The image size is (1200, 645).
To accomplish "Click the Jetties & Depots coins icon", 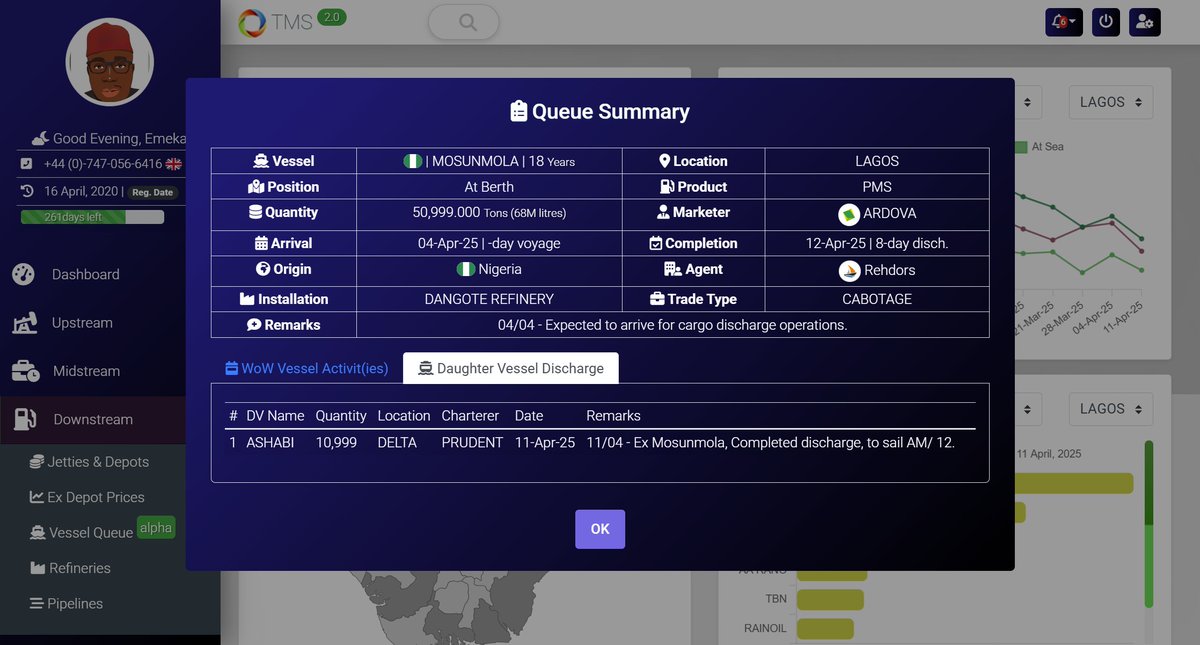I will click(x=37, y=462).
